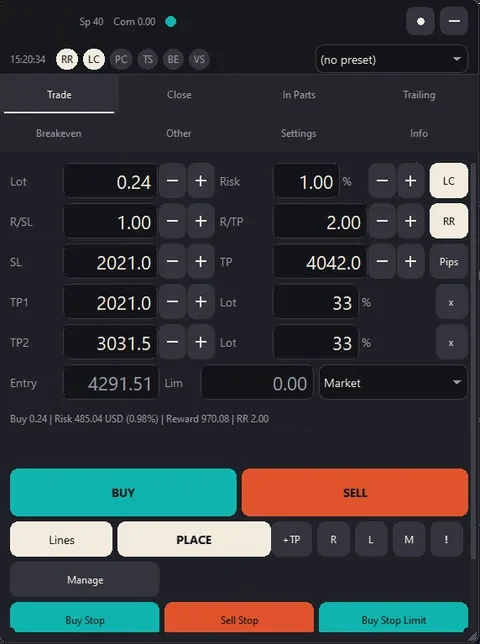Image resolution: width=480 pixels, height=644 pixels.
Task: Select the Trade tab
Action: tap(59, 95)
